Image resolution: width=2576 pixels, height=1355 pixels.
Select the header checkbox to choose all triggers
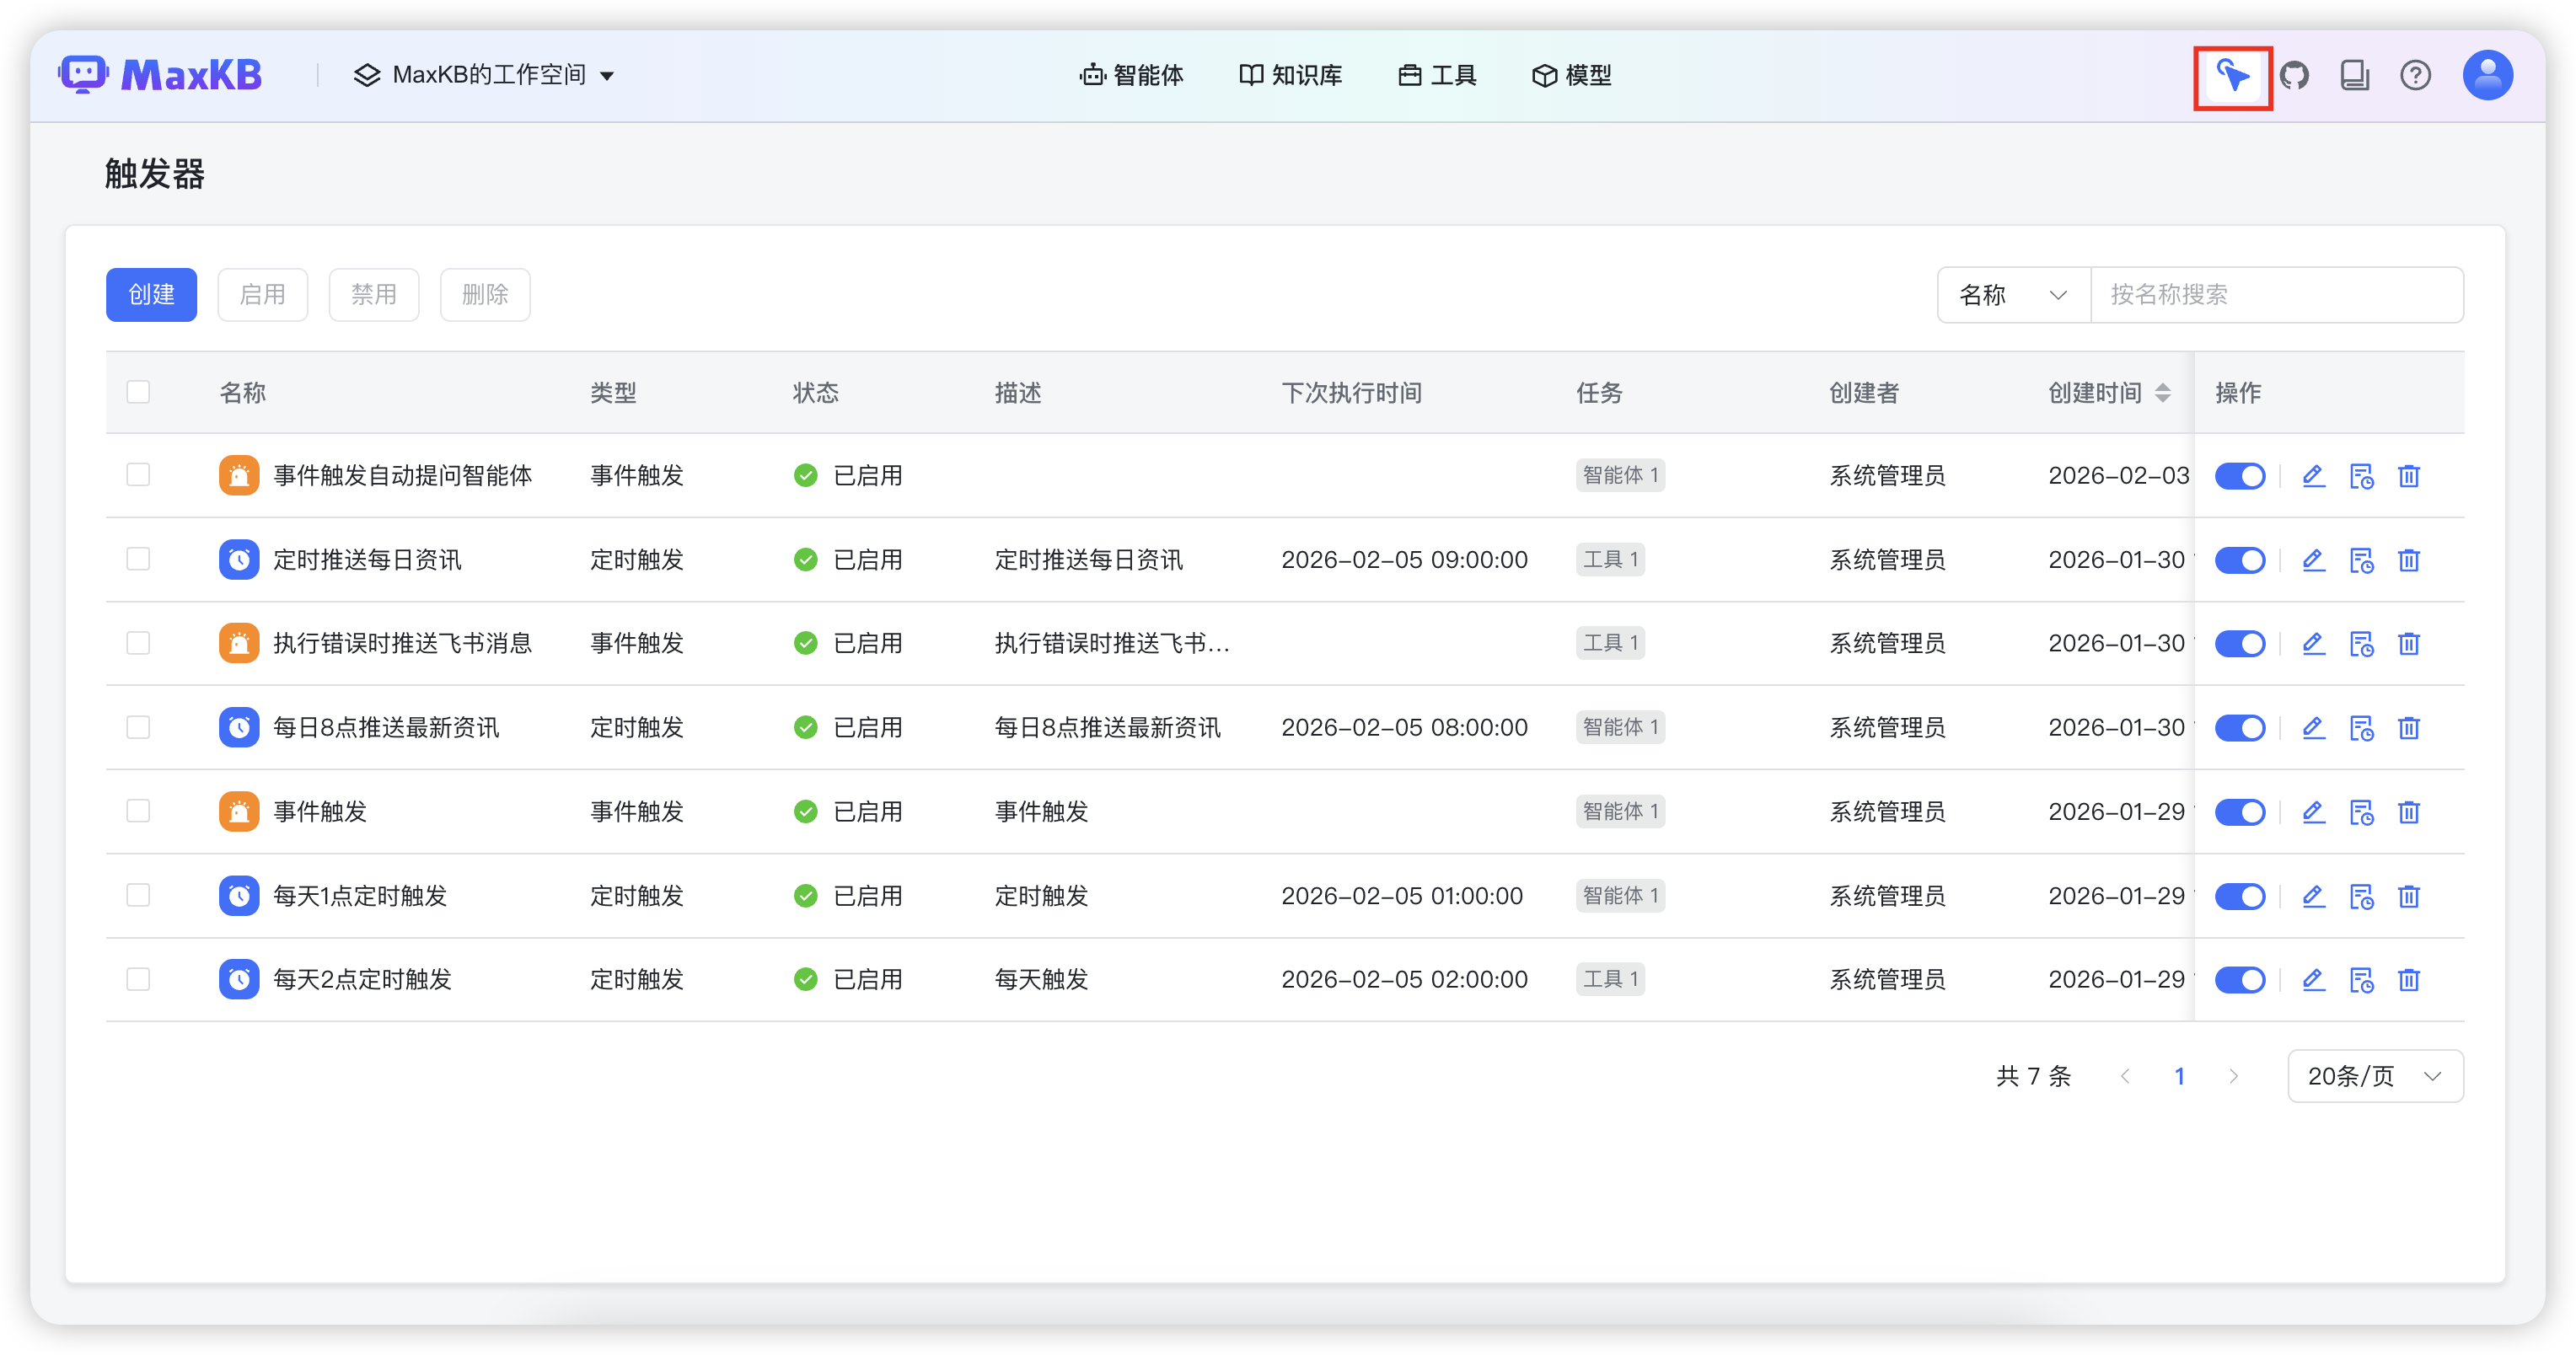click(x=138, y=392)
